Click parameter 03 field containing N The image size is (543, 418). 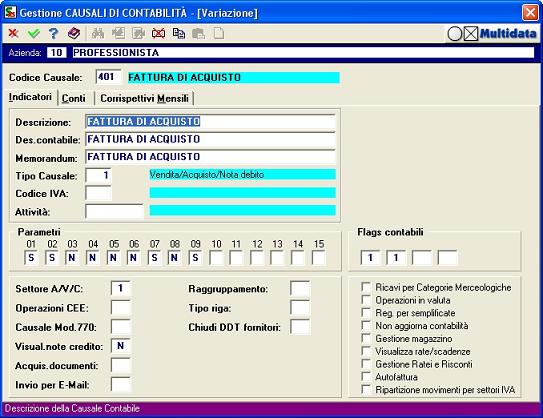[x=72, y=258]
